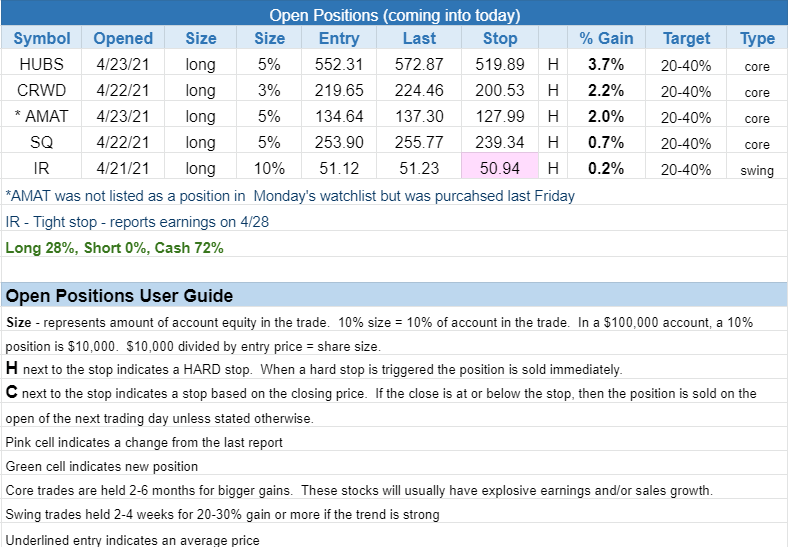Screen dimensions: 788x547
Task: Click the AMAT watchlist footnote
Action: tap(290, 196)
